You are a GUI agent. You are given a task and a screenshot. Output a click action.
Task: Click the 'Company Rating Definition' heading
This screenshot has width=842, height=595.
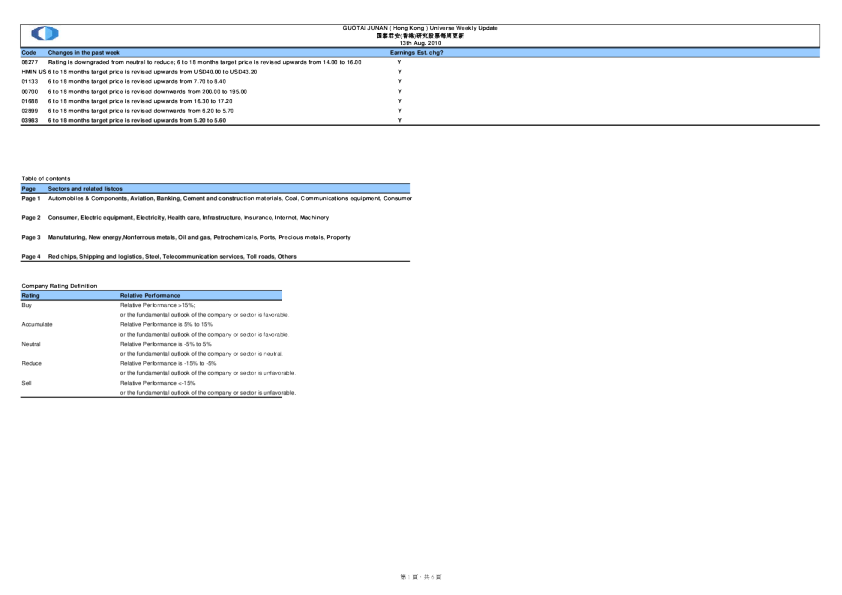[x=59, y=286]
